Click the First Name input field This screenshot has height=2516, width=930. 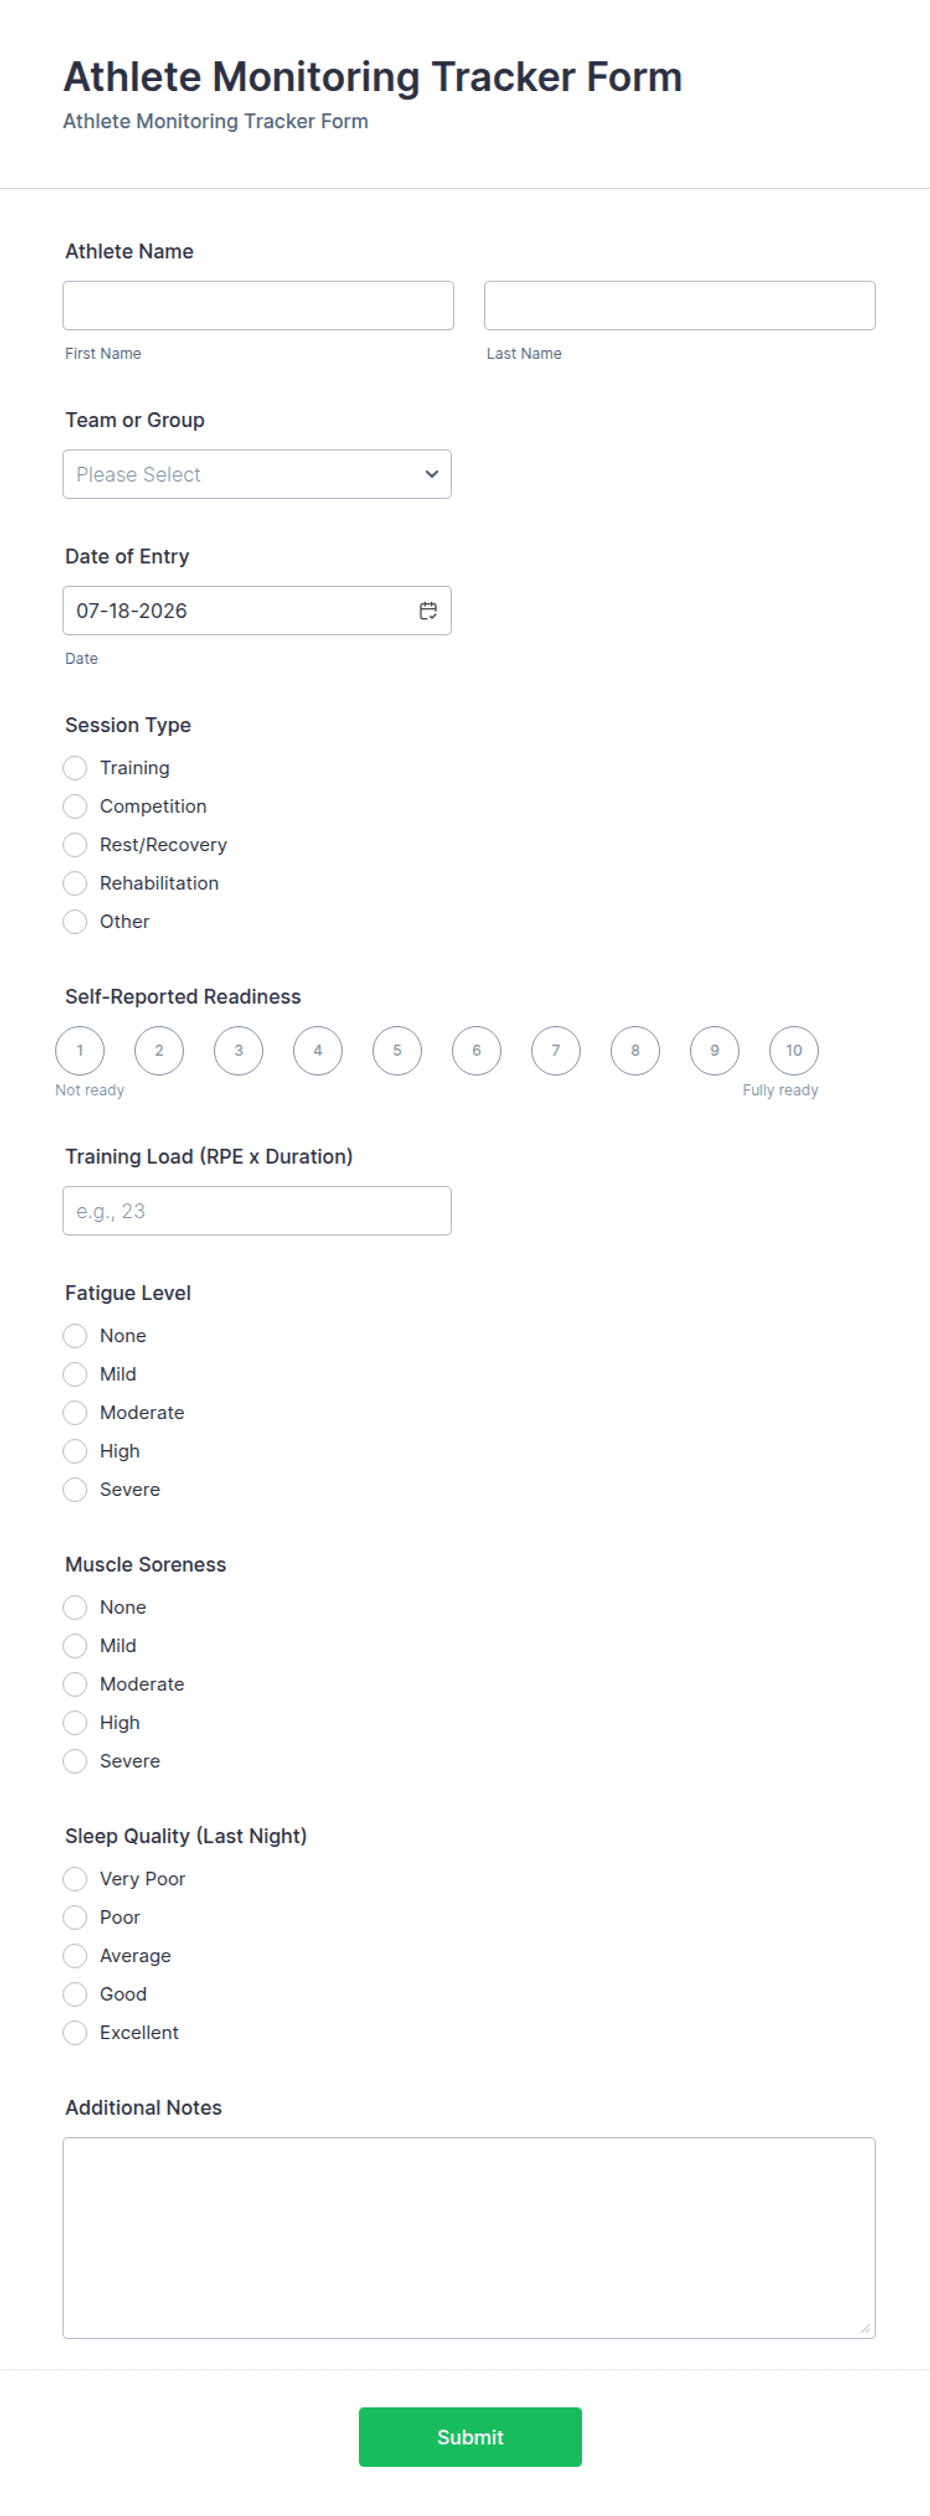click(258, 306)
